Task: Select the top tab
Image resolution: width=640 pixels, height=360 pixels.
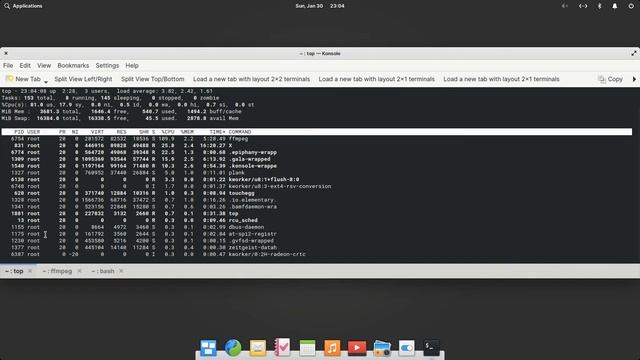Action: point(15,271)
